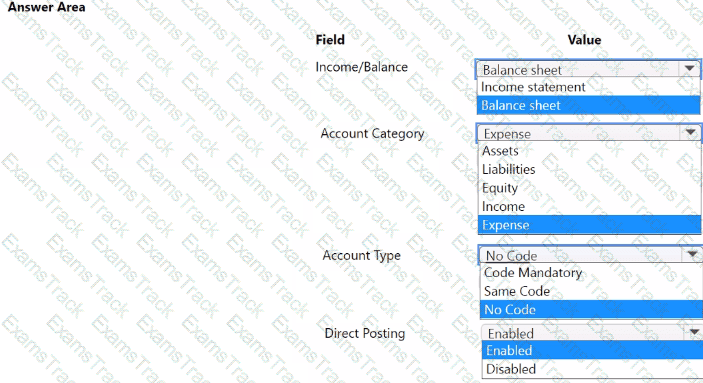Select highlighted Expense list option
Viewport: 703px width, 383px height.
[590, 225]
